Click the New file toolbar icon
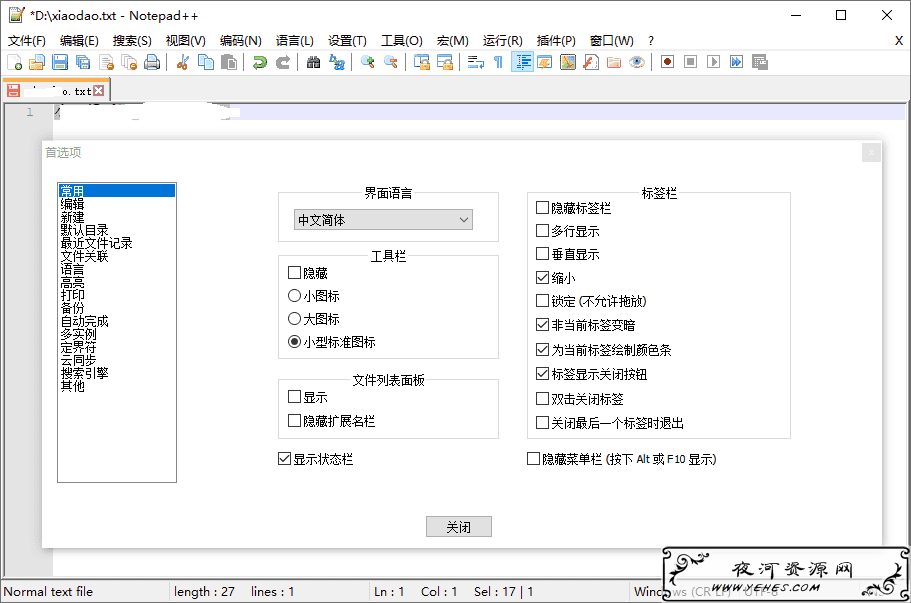Screen dimensions: 911x603 point(14,62)
